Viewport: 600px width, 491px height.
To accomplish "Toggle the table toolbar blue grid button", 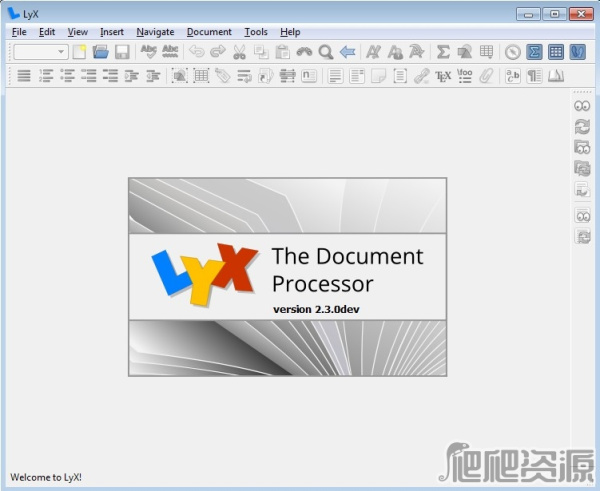I will (x=556, y=52).
